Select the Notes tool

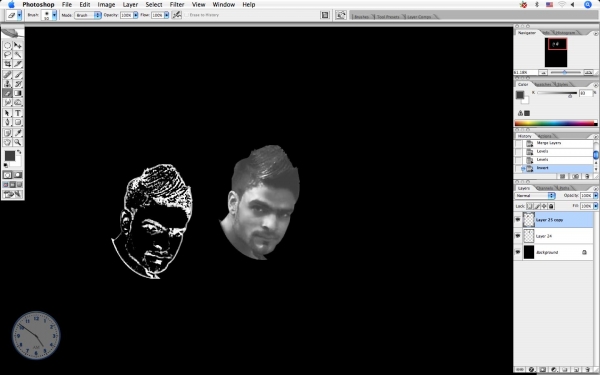tap(7, 133)
